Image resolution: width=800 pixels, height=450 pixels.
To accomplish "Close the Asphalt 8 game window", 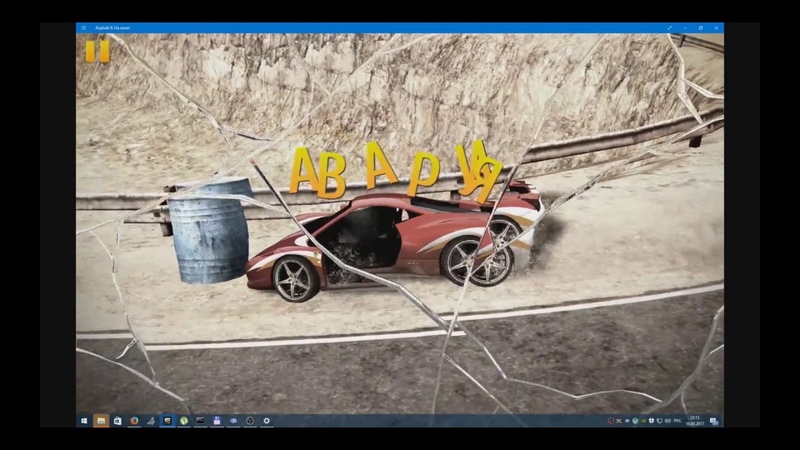I will pos(716,28).
